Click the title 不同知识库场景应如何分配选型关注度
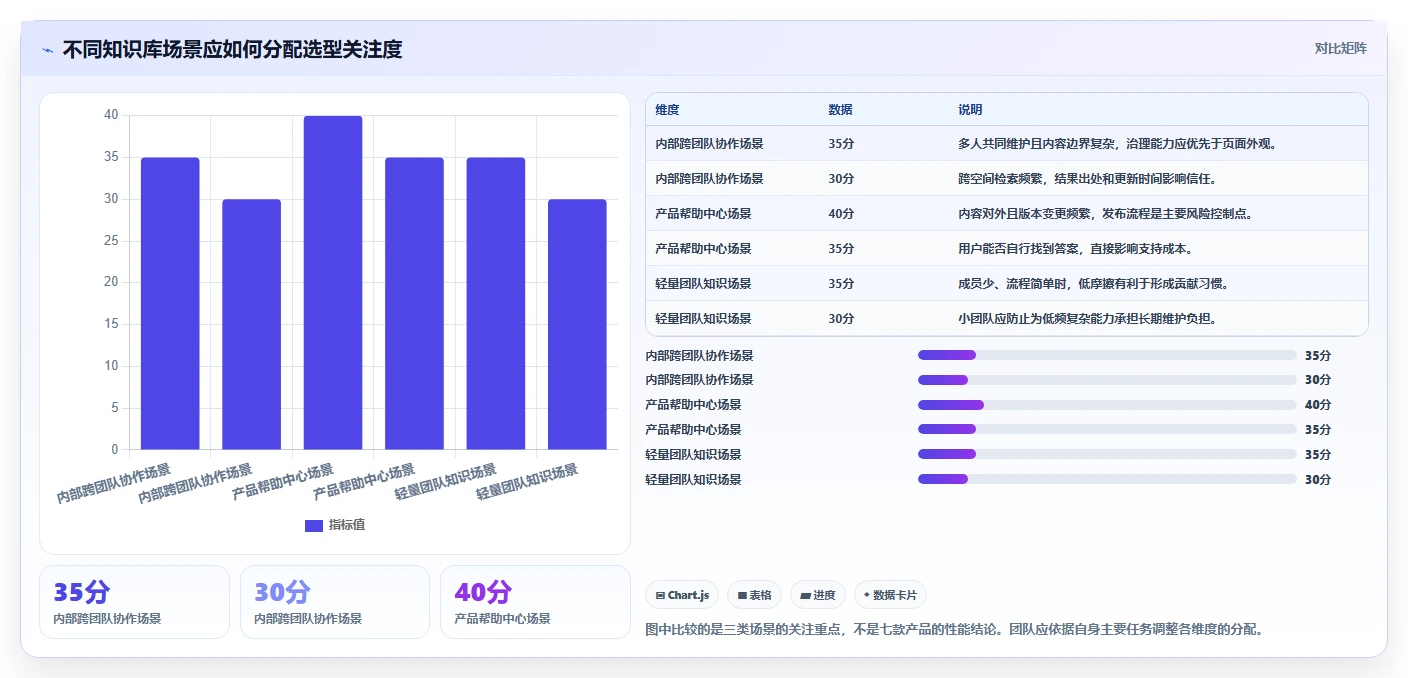Screen dimensions: 1408x678 pos(232,49)
